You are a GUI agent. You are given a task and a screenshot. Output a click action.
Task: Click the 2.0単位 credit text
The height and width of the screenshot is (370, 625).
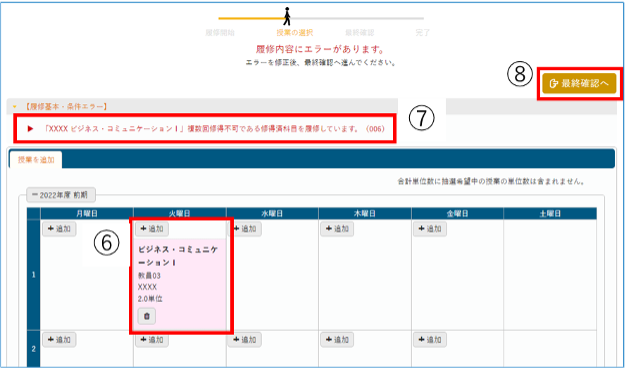click(x=150, y=299)
